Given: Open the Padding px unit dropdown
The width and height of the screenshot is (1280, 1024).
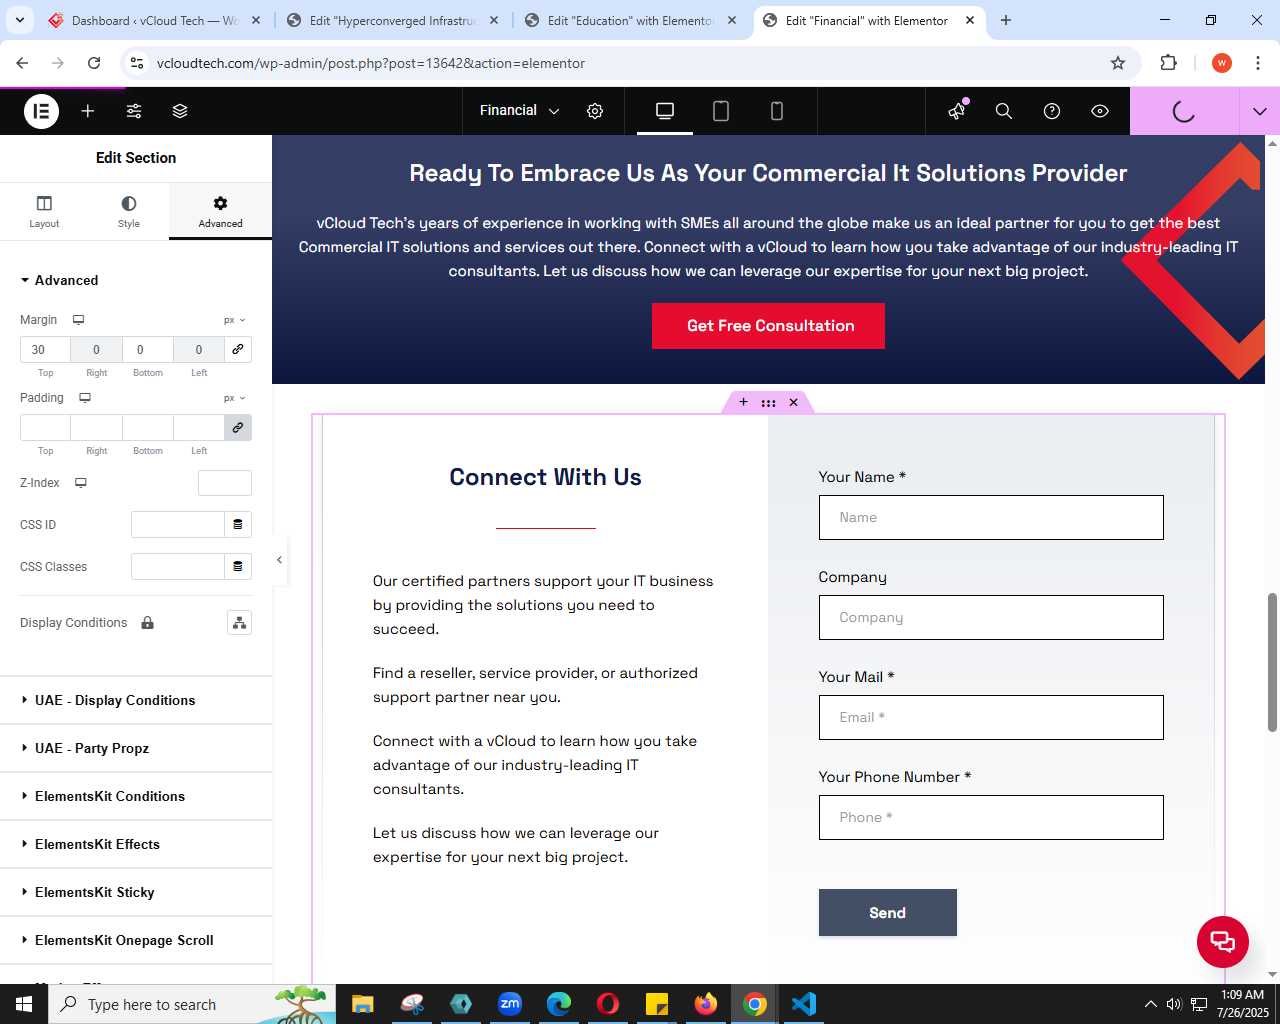Looking at the screenshot, I should [x=235, y=398].
